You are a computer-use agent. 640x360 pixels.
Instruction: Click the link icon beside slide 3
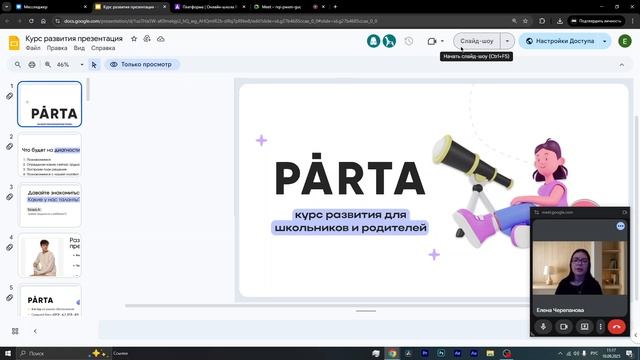(x=9, y=197)
